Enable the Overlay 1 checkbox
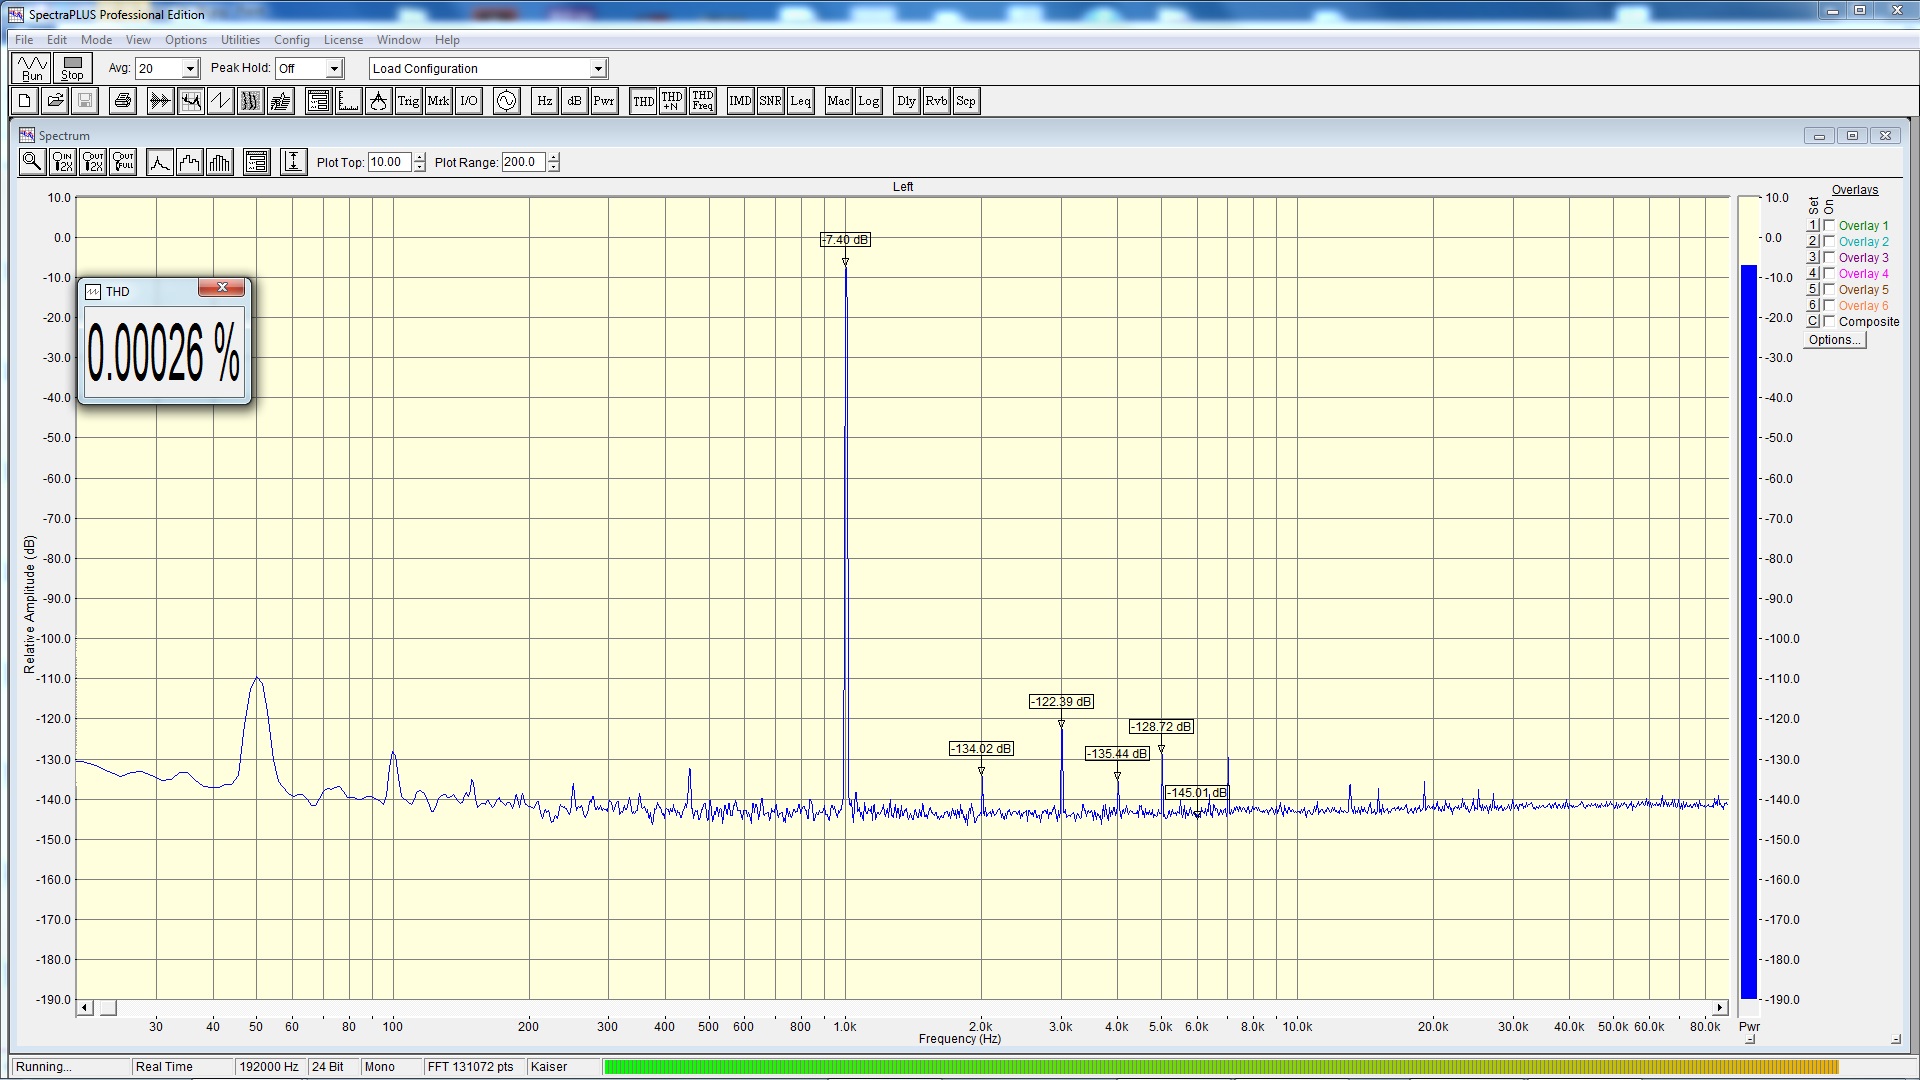1920x1080 pixels. [1829, 226]
